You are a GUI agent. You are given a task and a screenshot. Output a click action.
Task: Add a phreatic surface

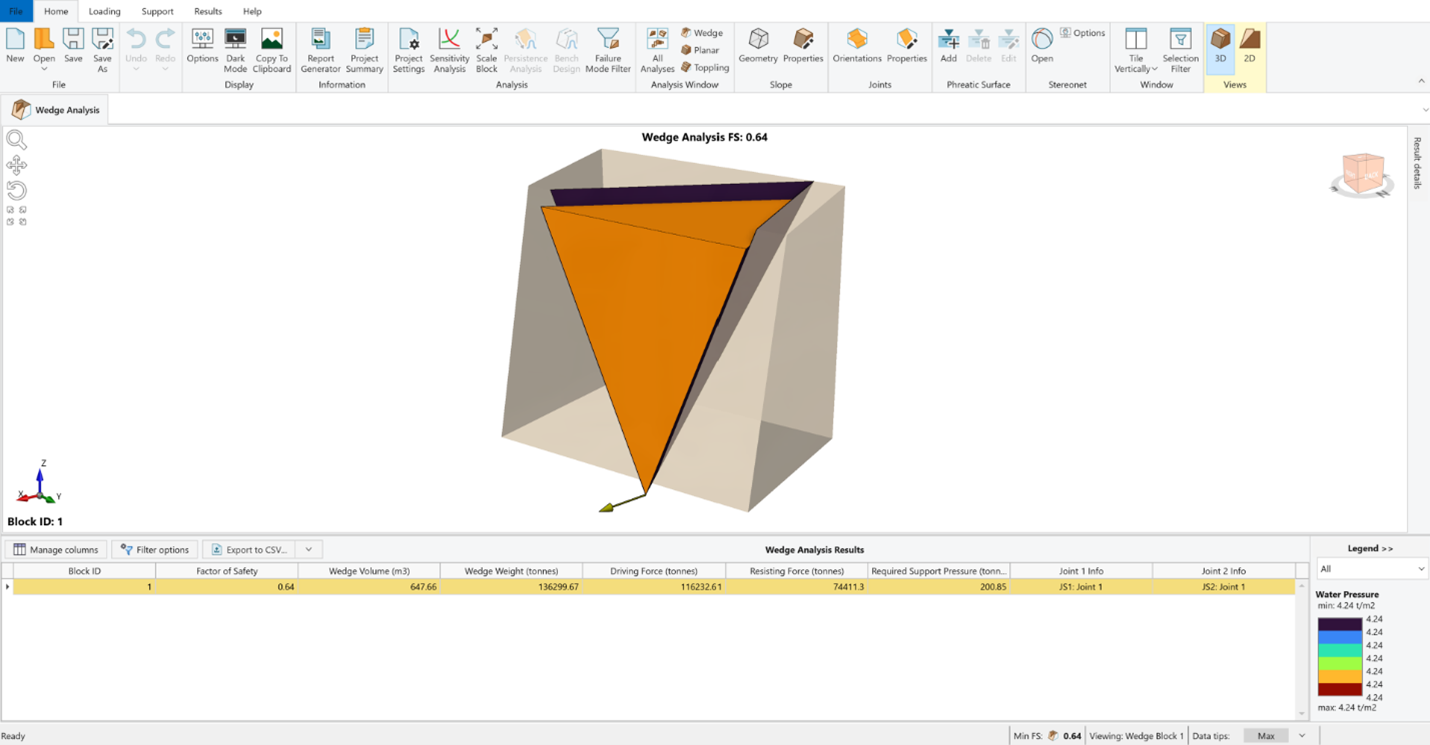(948, 46)
